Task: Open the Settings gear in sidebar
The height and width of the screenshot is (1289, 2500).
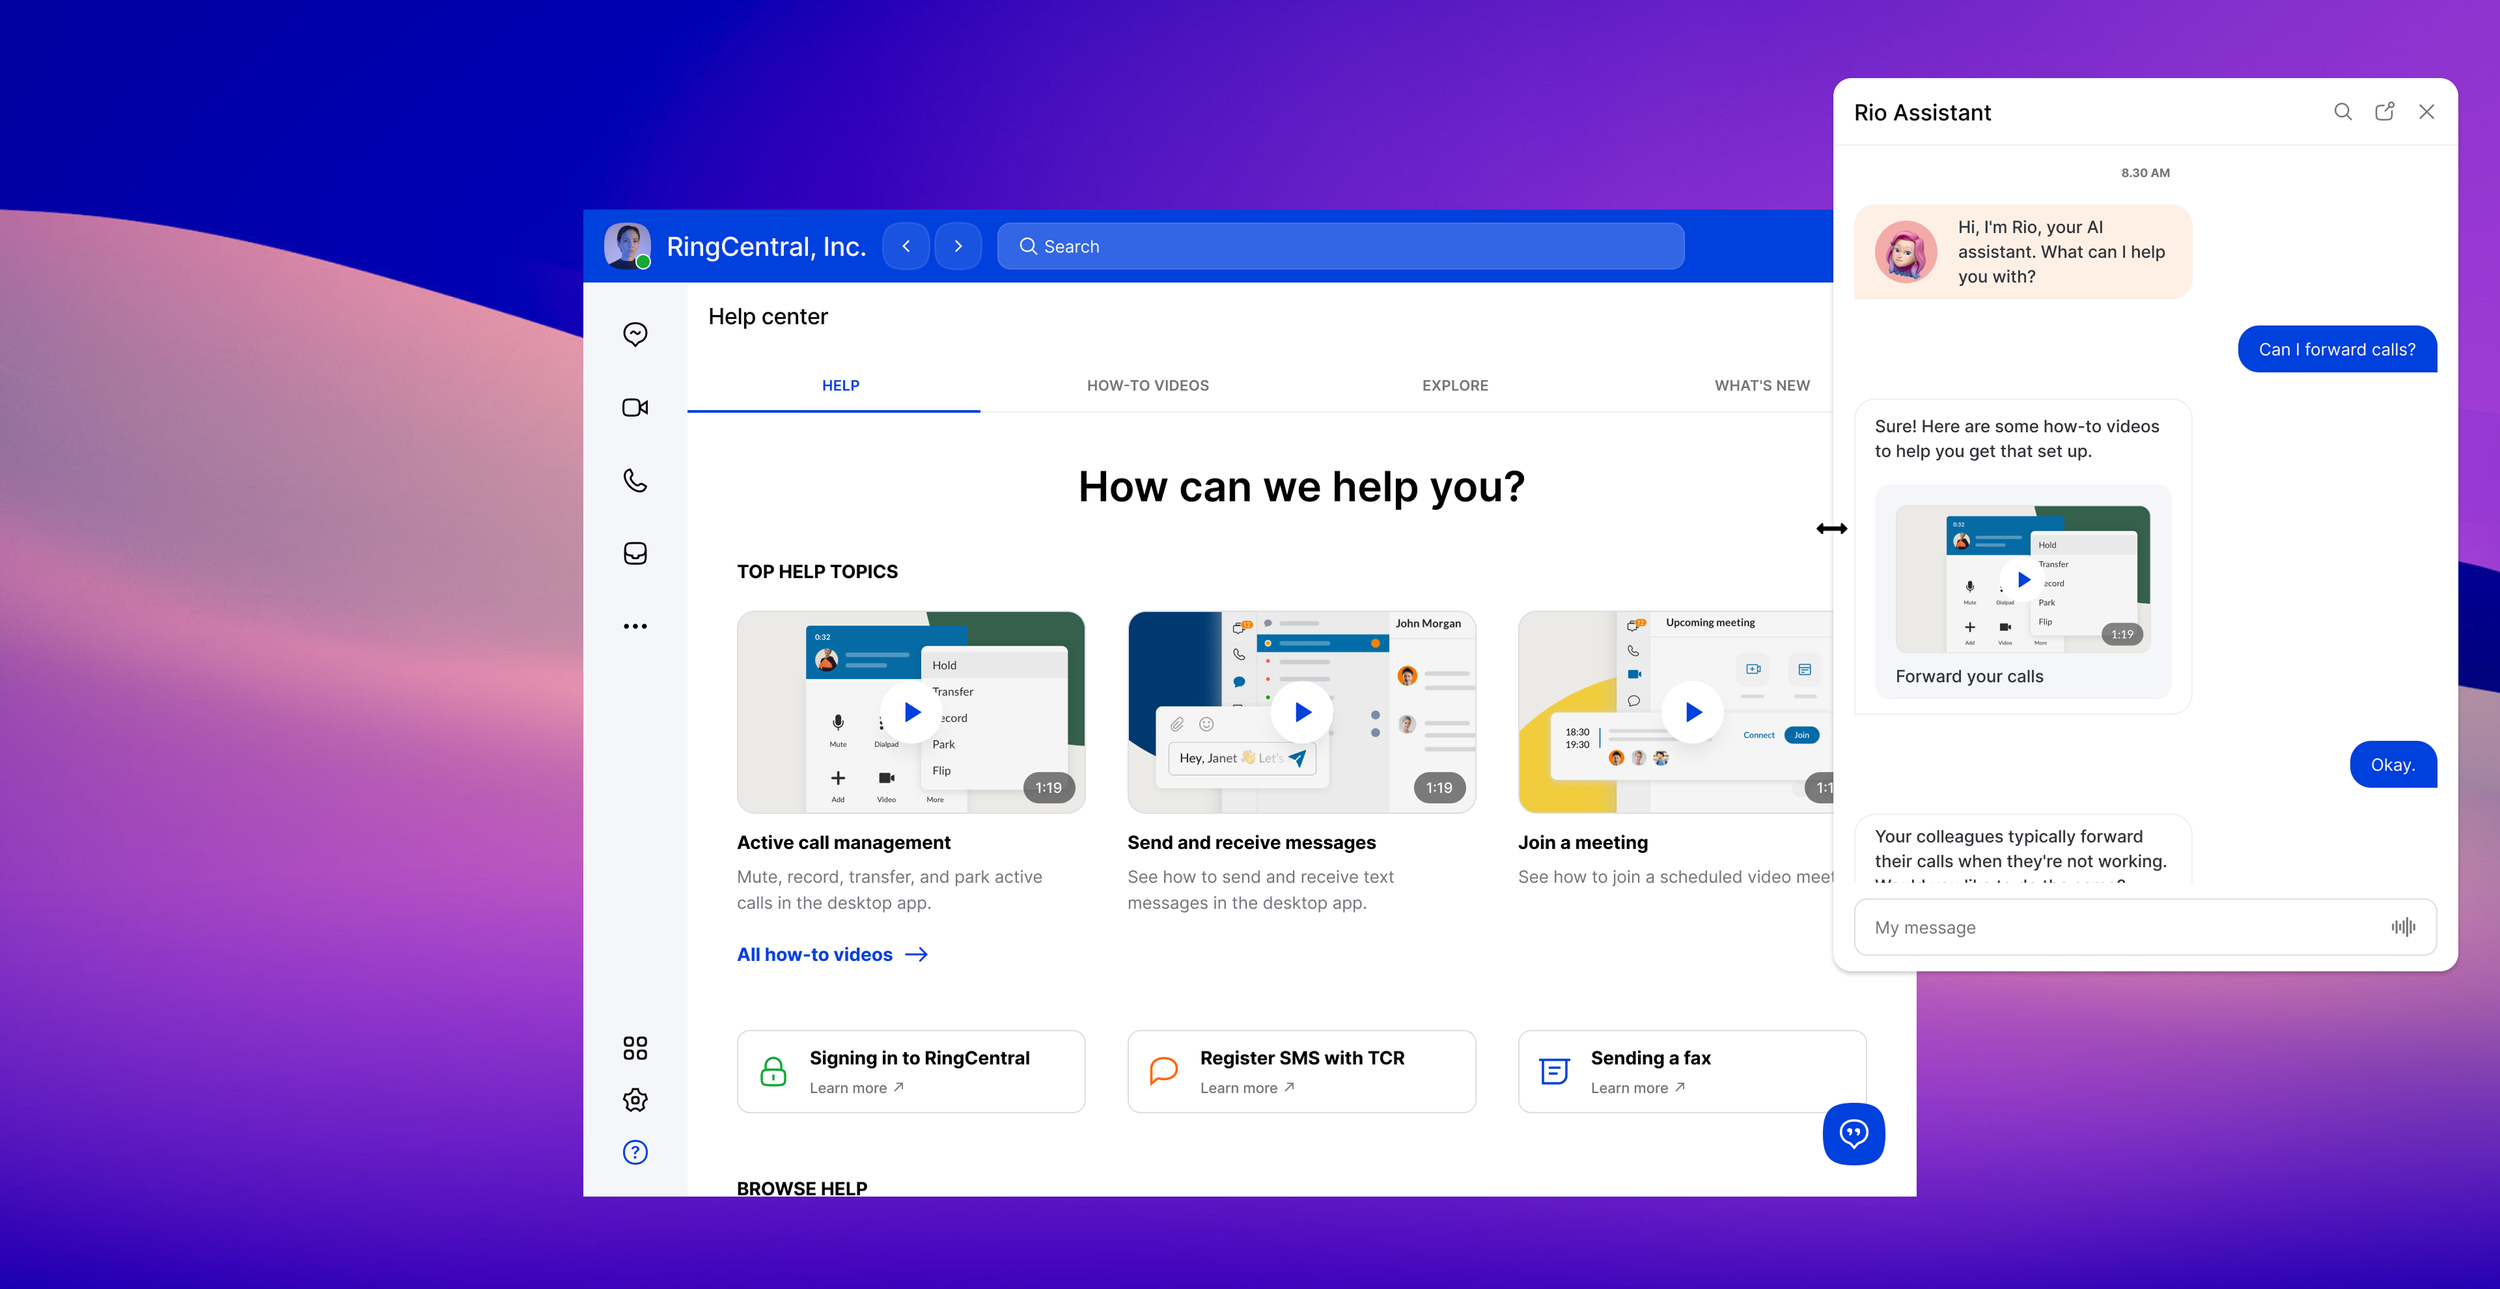Action: pos(635,1100)
